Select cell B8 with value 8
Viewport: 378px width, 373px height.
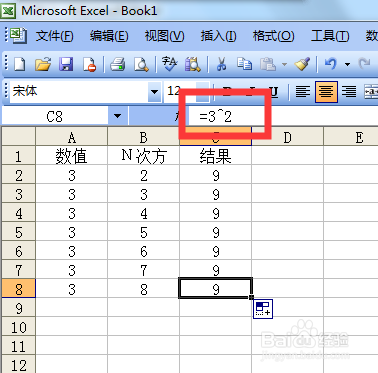pos(143,289)
